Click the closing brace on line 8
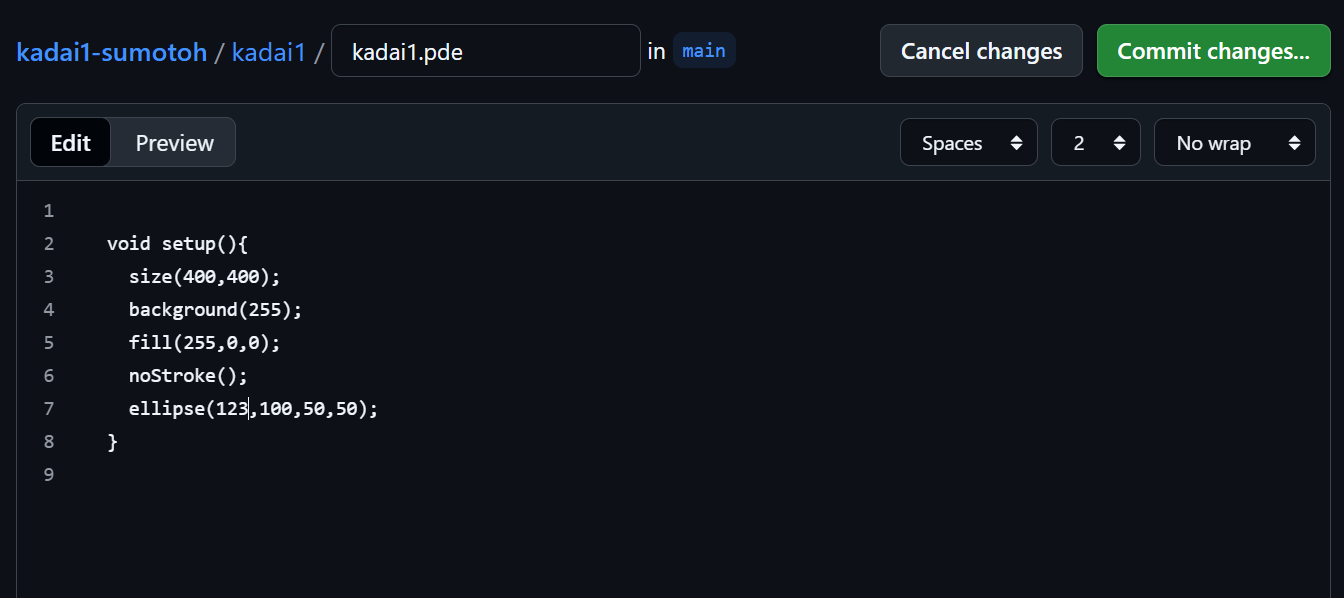 [x=113, y=441]
